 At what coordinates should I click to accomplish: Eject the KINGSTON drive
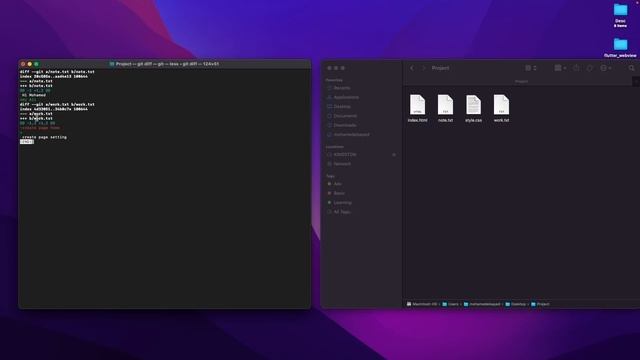(x=394, y=155)
